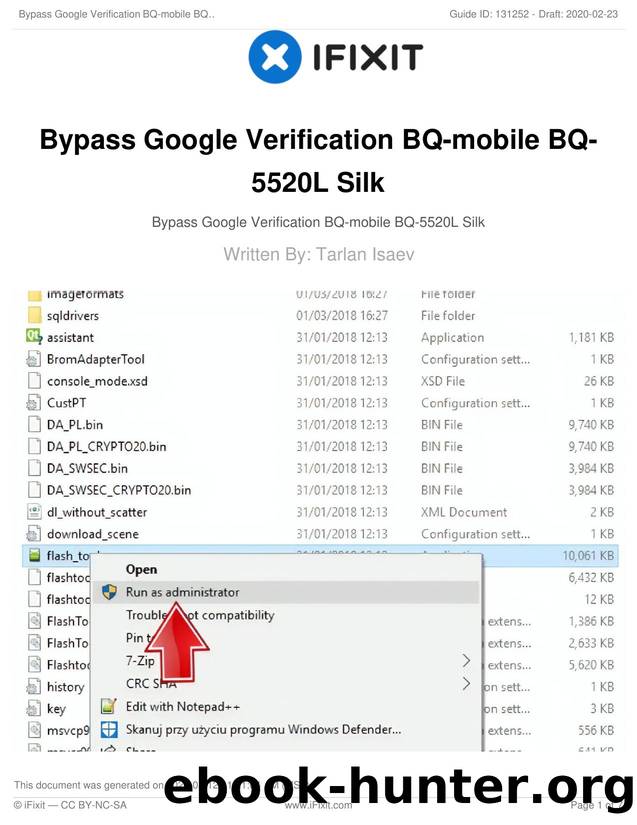Viewport: 637px width, 825px height.
Task: Select the sqldrivers folder icon
Action: [x=34, y=315]
